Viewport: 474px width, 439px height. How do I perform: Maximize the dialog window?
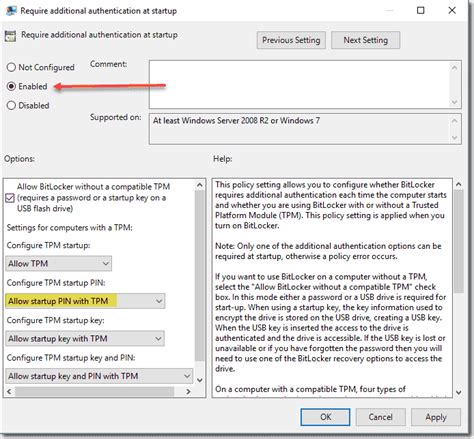tap(421, 11)
